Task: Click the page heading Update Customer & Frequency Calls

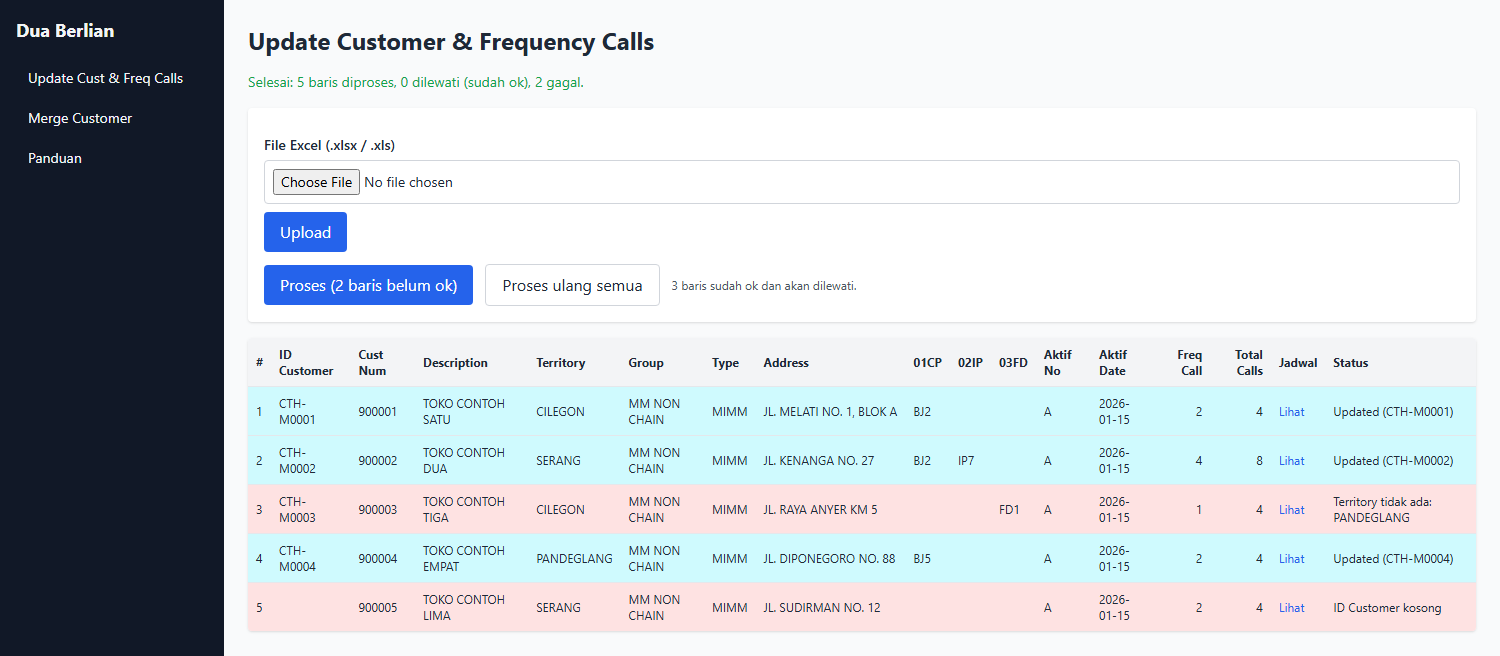Action: pos(451,42)
